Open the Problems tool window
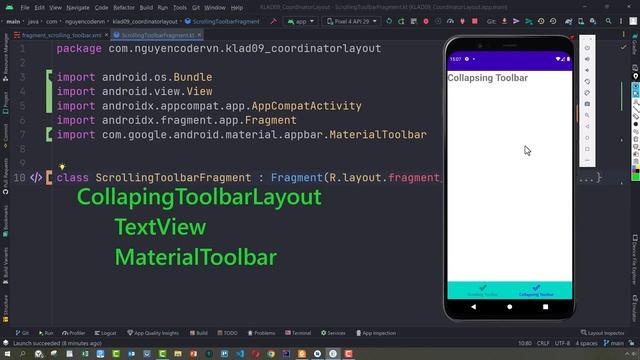 coord(261,333)
